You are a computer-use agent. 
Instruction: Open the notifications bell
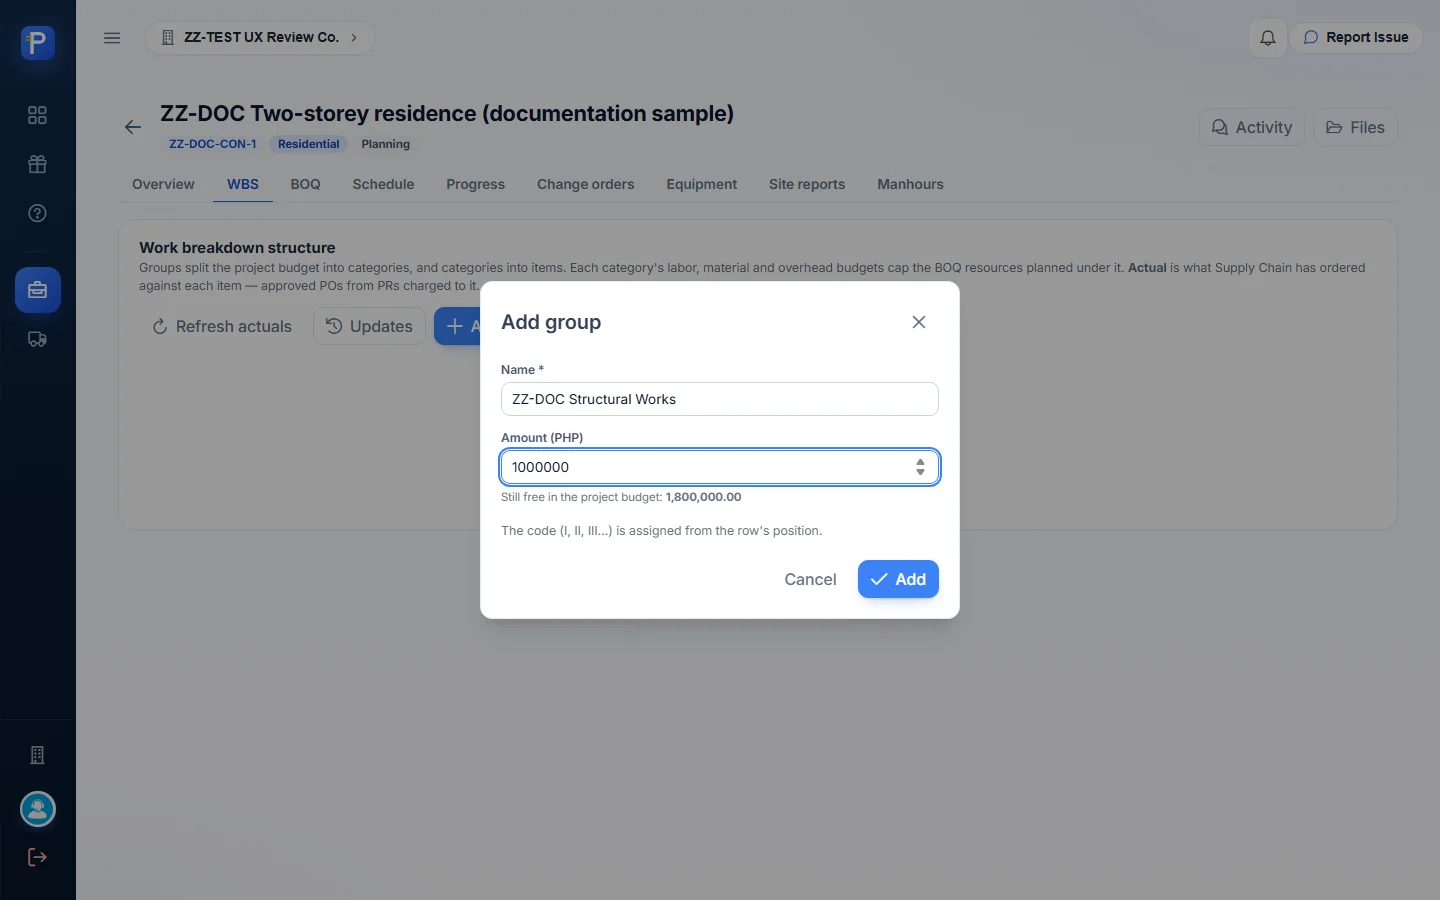[1267, 38]
